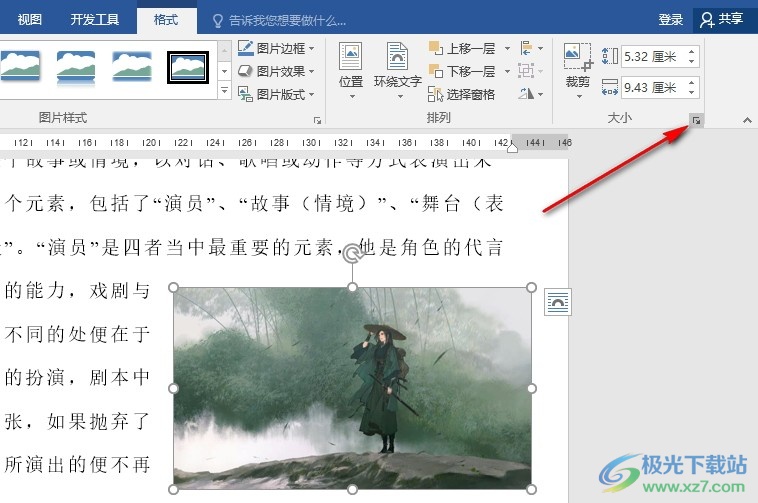
Task: Click the bottom-center picture resize handle
Action: 352,489
